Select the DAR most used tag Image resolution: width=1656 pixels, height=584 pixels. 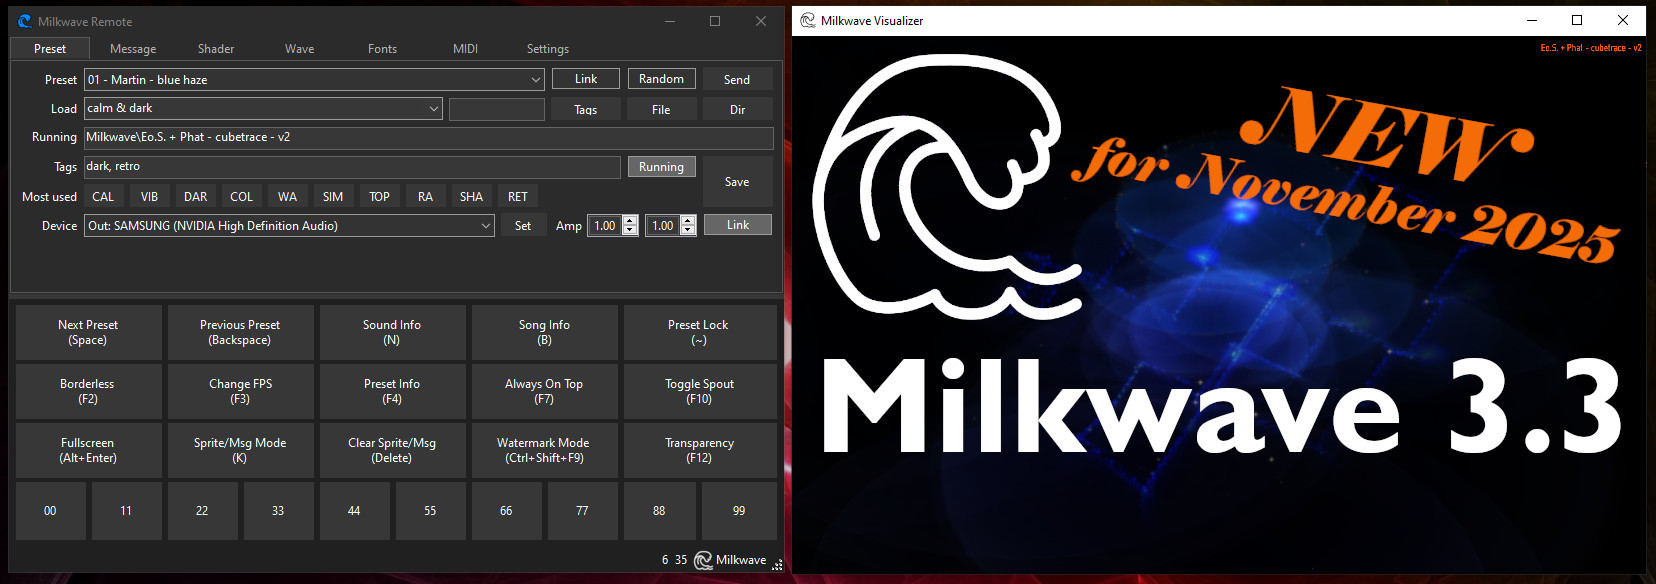(196, 197)
